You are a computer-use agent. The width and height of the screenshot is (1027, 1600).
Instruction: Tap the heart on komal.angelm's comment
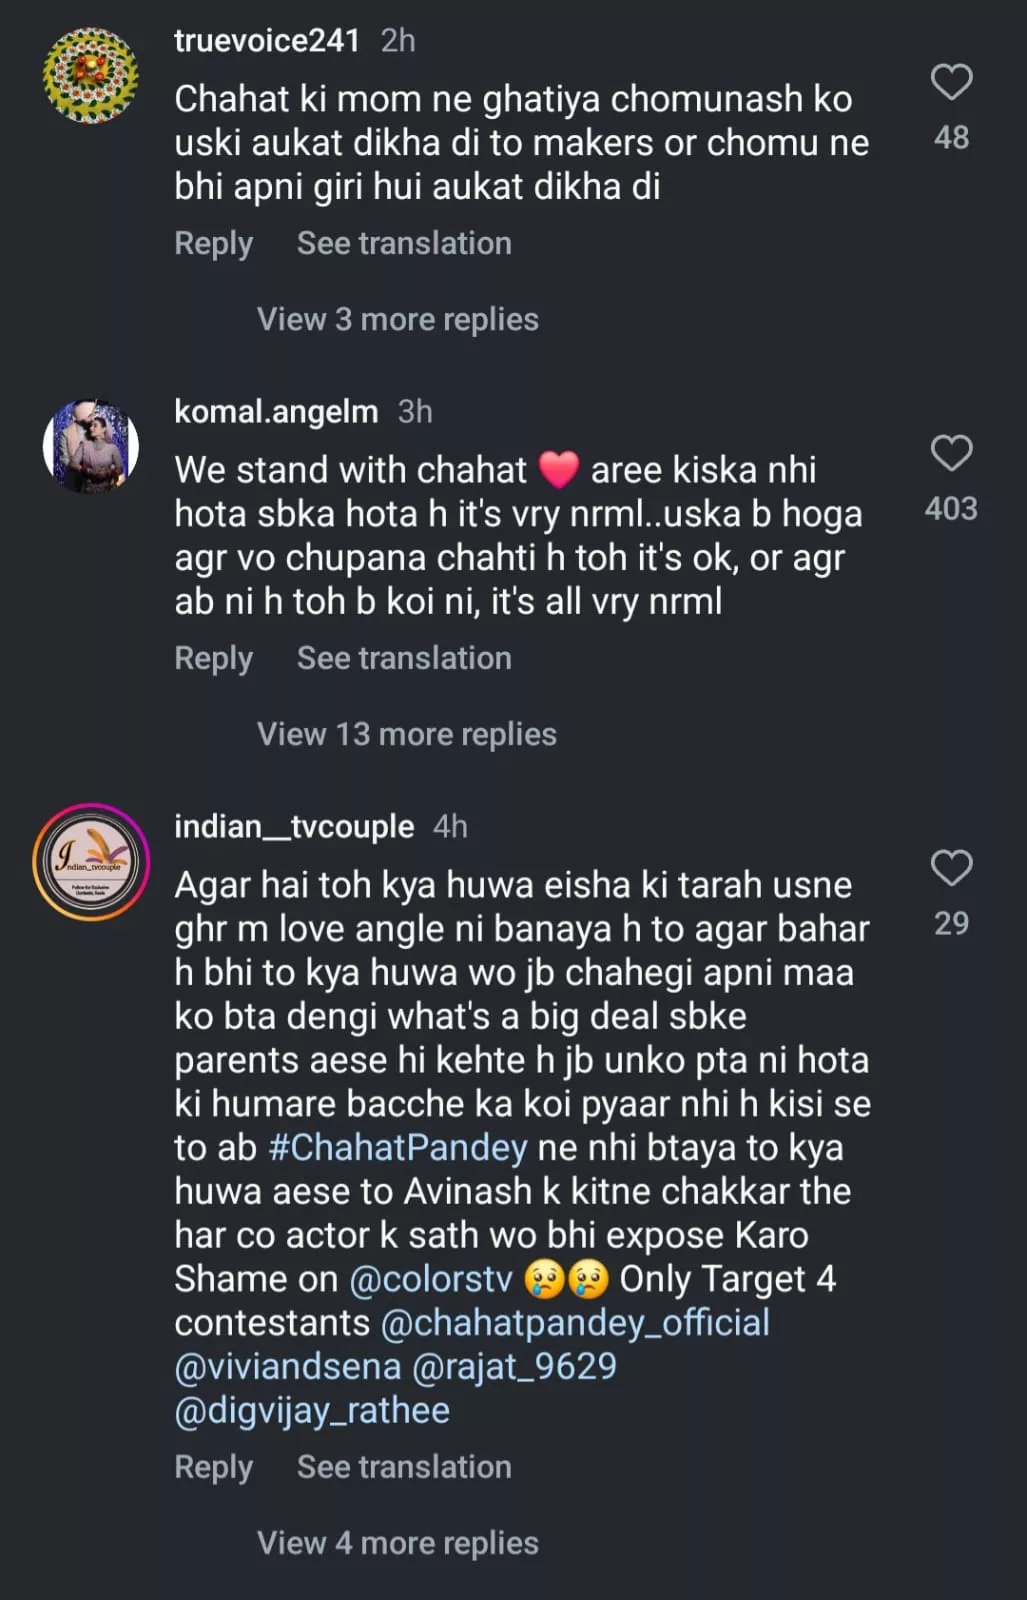click(951, 453)
